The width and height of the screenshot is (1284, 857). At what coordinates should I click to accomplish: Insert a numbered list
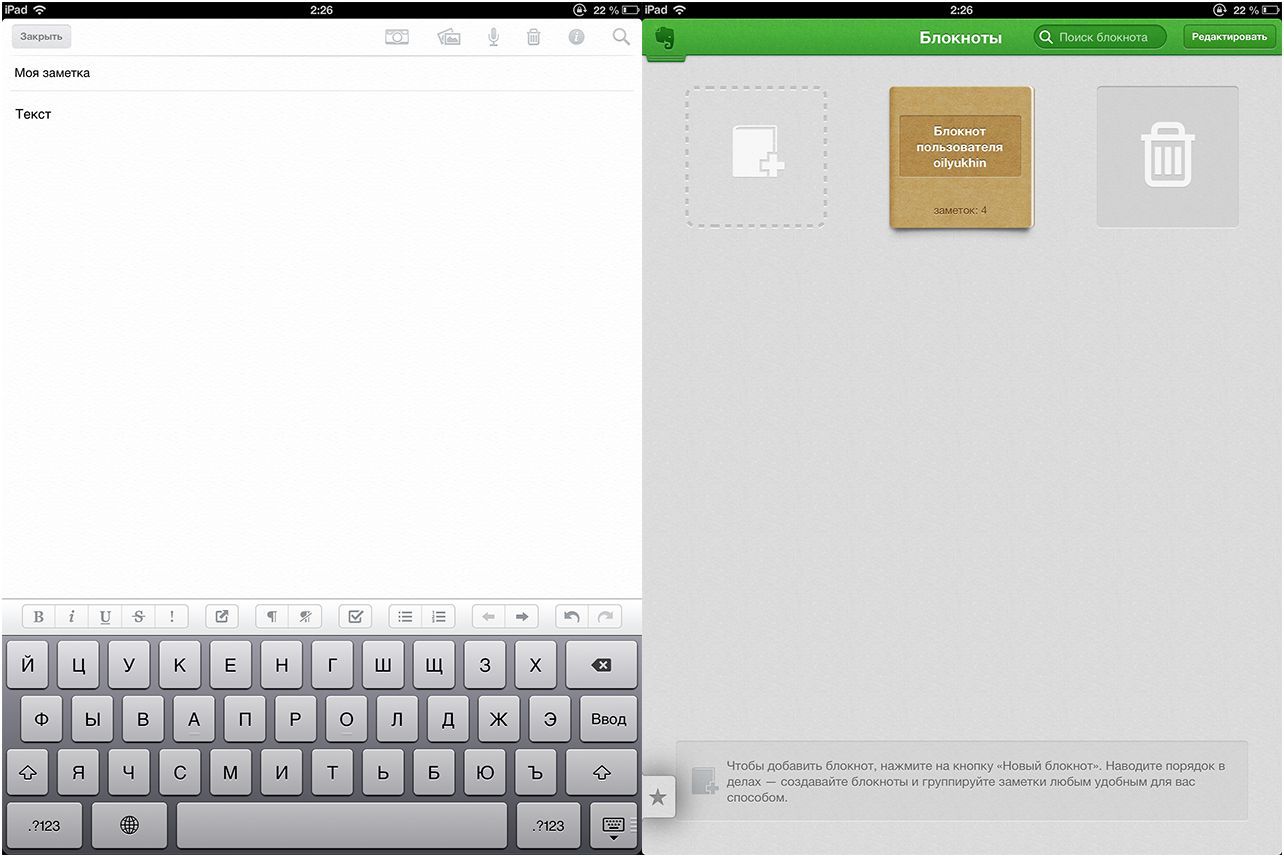point(438,617)
